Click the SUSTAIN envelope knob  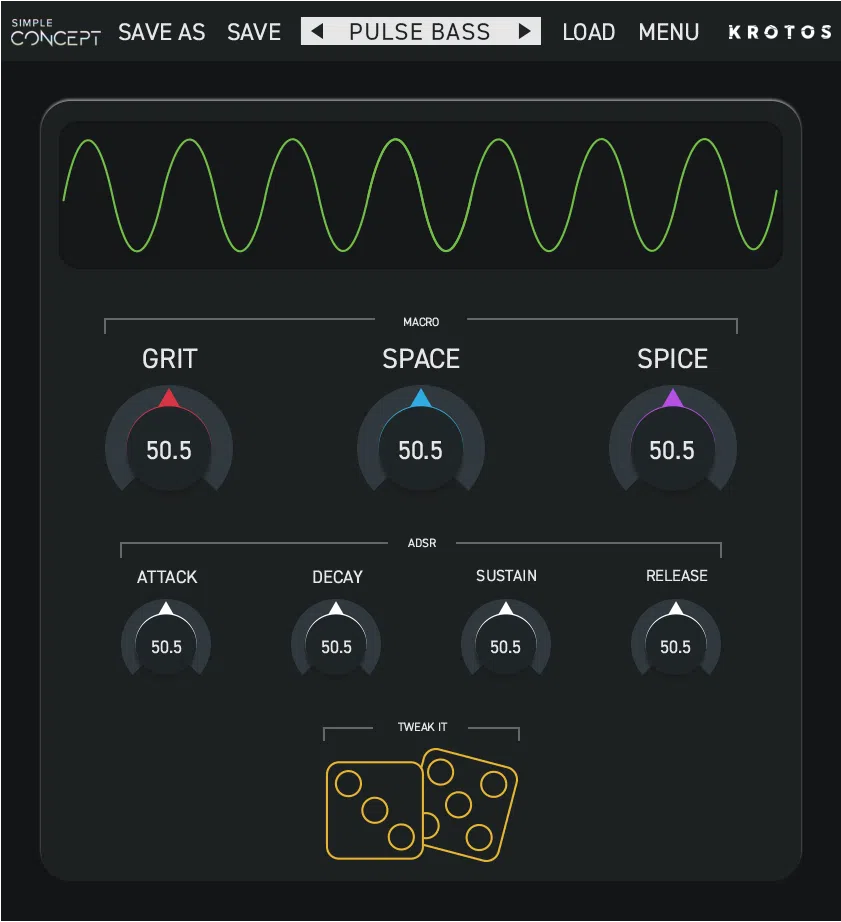pos(506,640)
